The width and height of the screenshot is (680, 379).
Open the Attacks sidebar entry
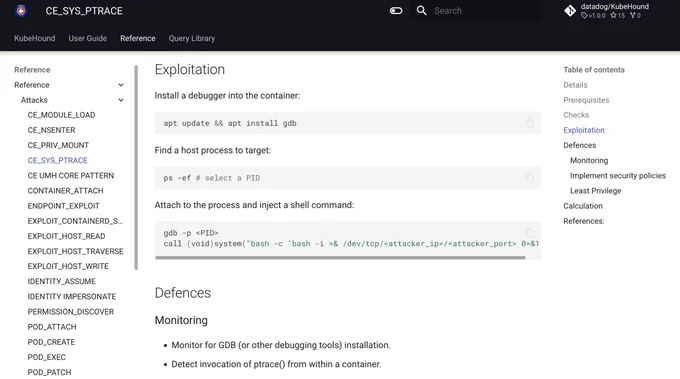[34, 100]
